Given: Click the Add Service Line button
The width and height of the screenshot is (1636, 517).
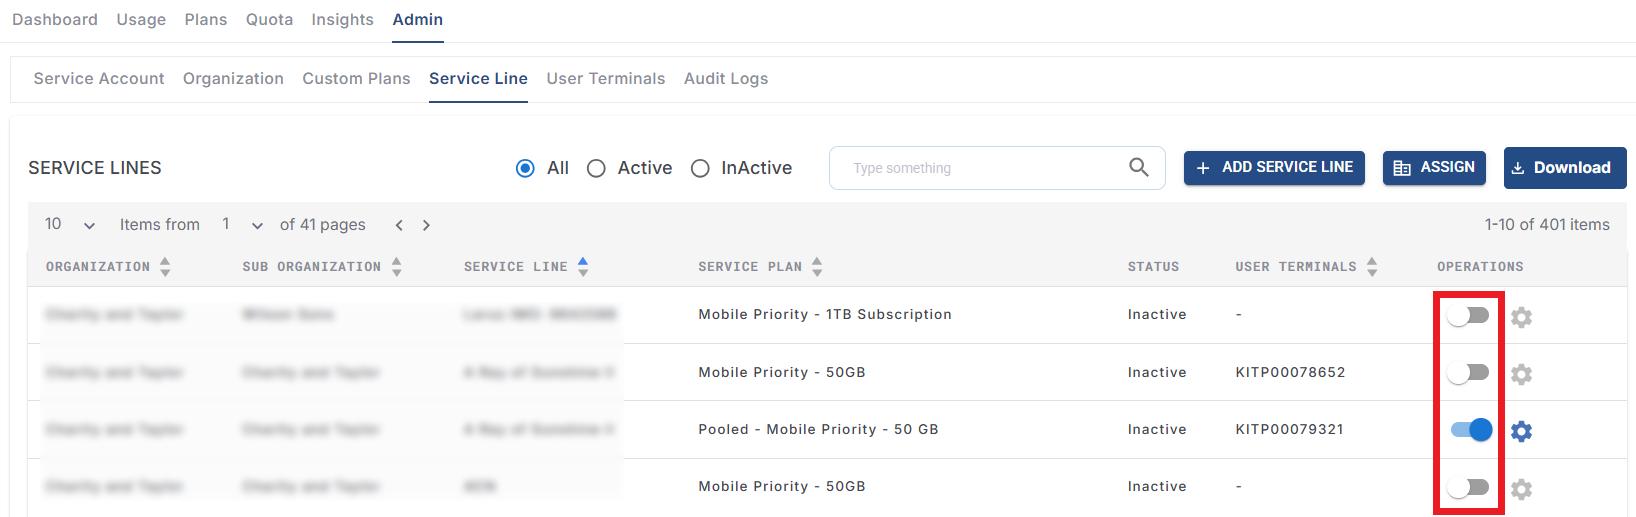Looking at the screenshot, I should 1273,168.
